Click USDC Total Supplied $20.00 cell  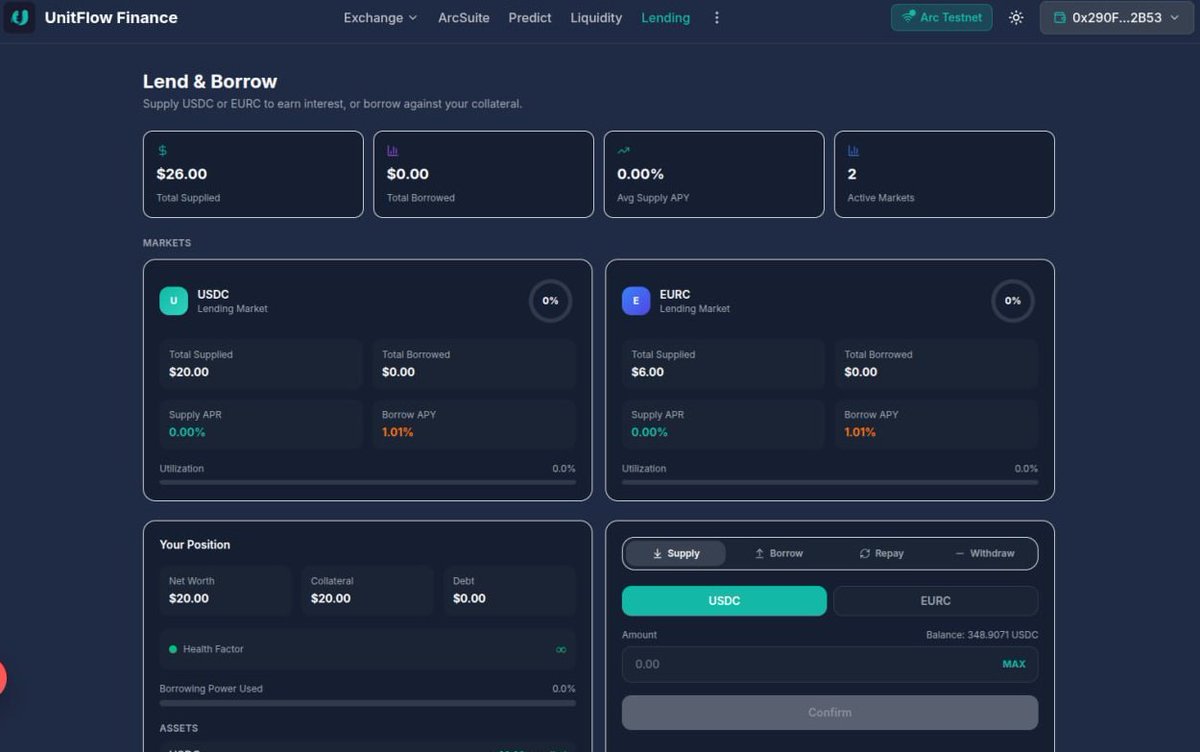[x=261, y=364]
